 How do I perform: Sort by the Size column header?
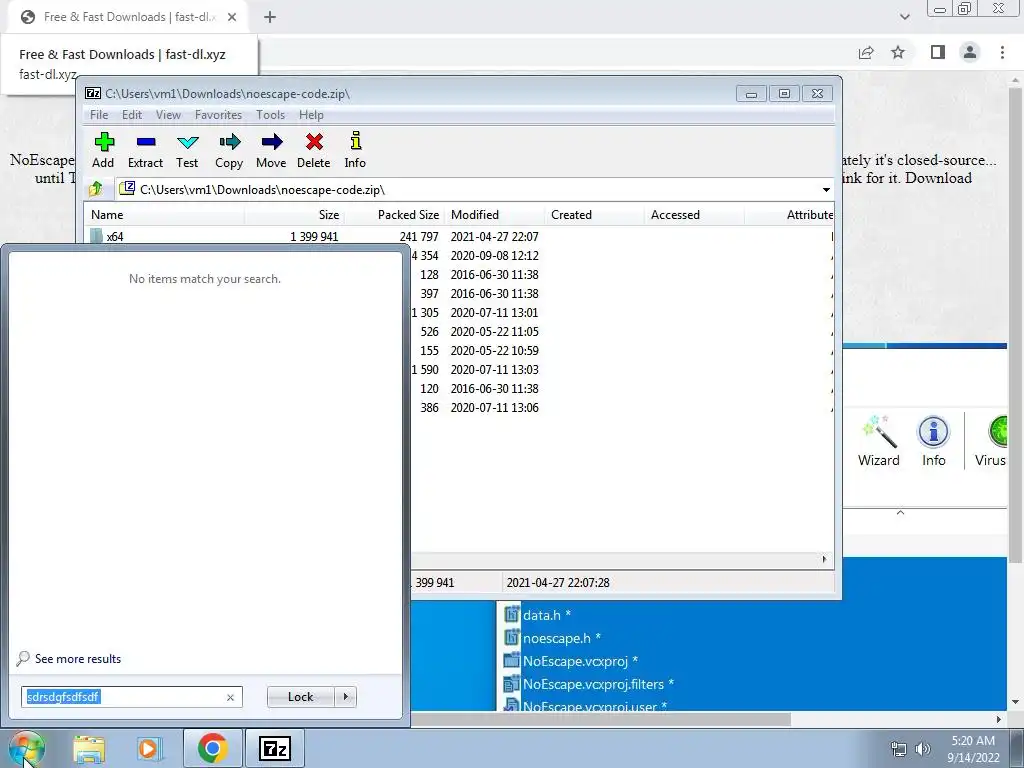[294, 215]
